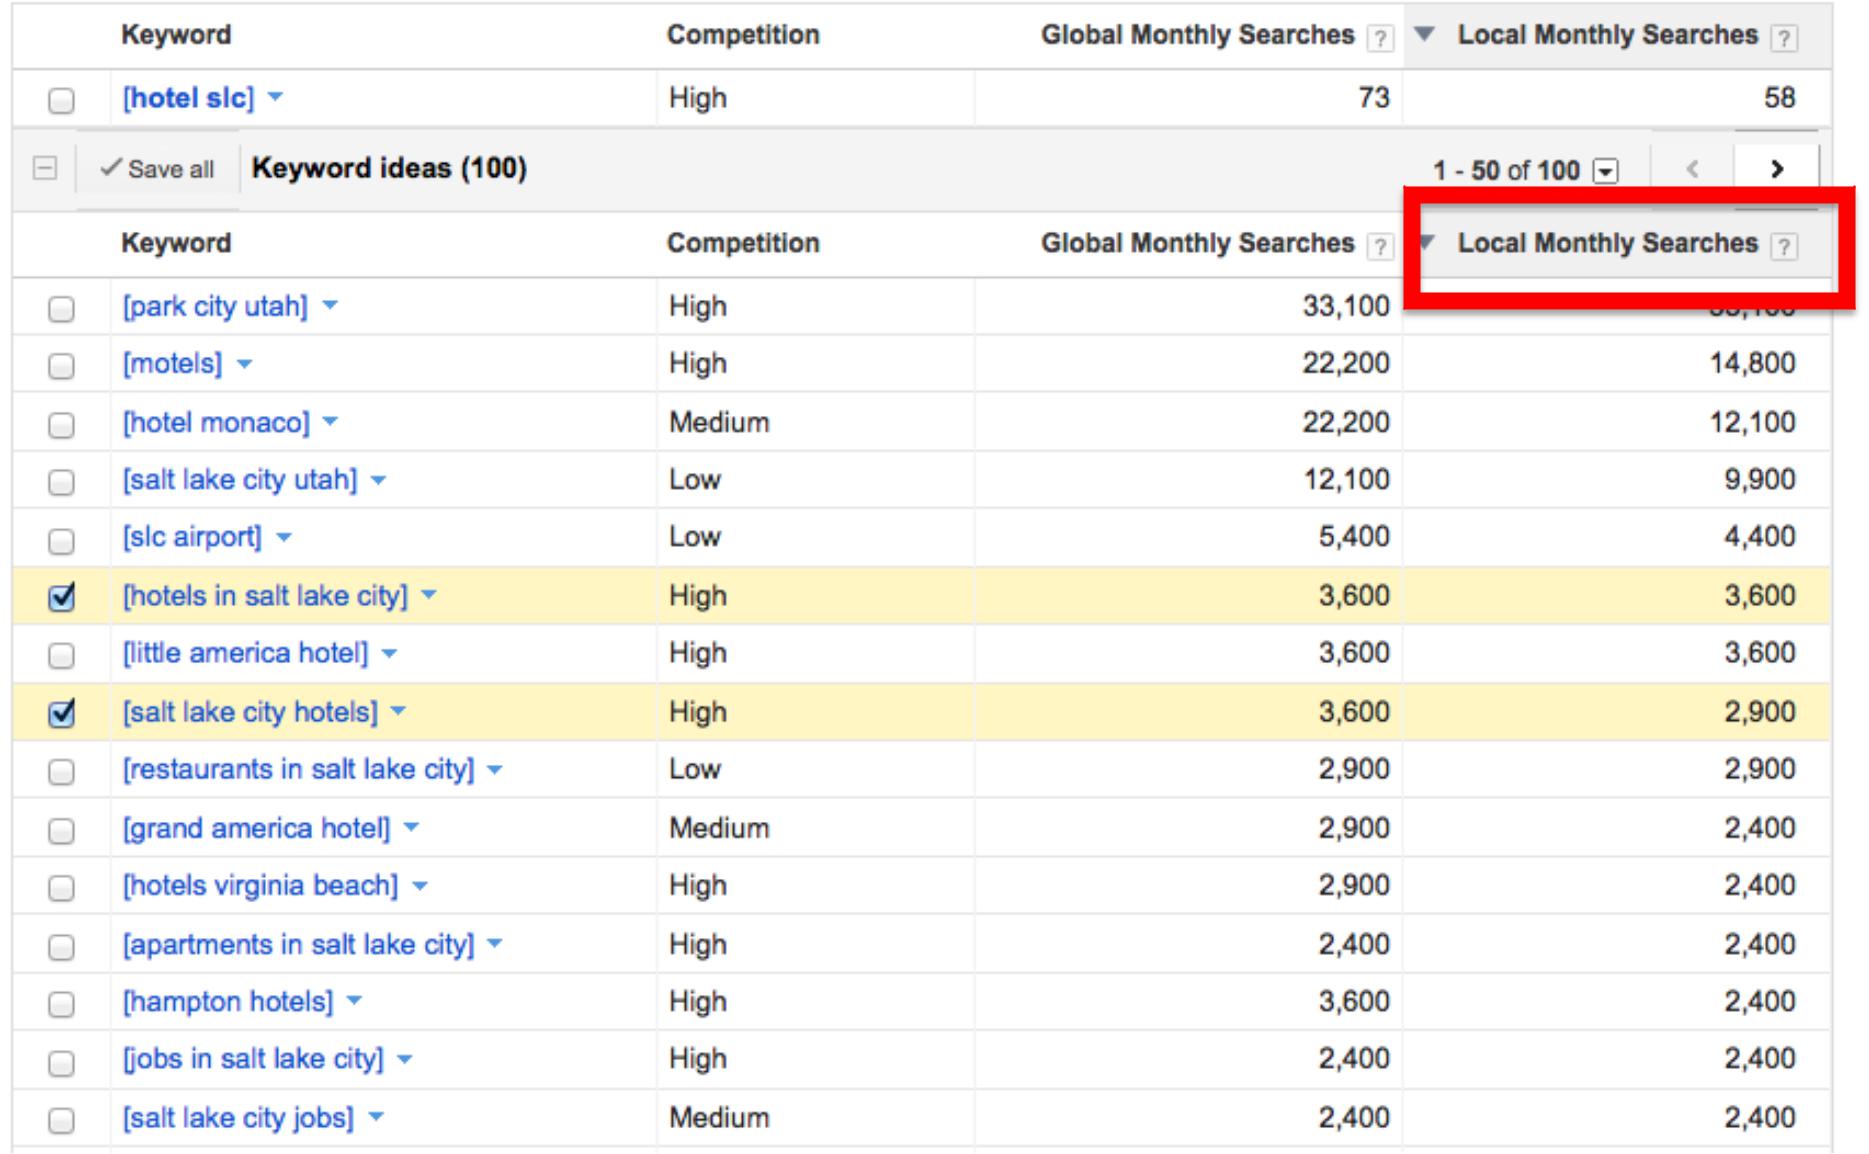Open dropdown arrow next to [restaurants in salt lake city]

494,769
